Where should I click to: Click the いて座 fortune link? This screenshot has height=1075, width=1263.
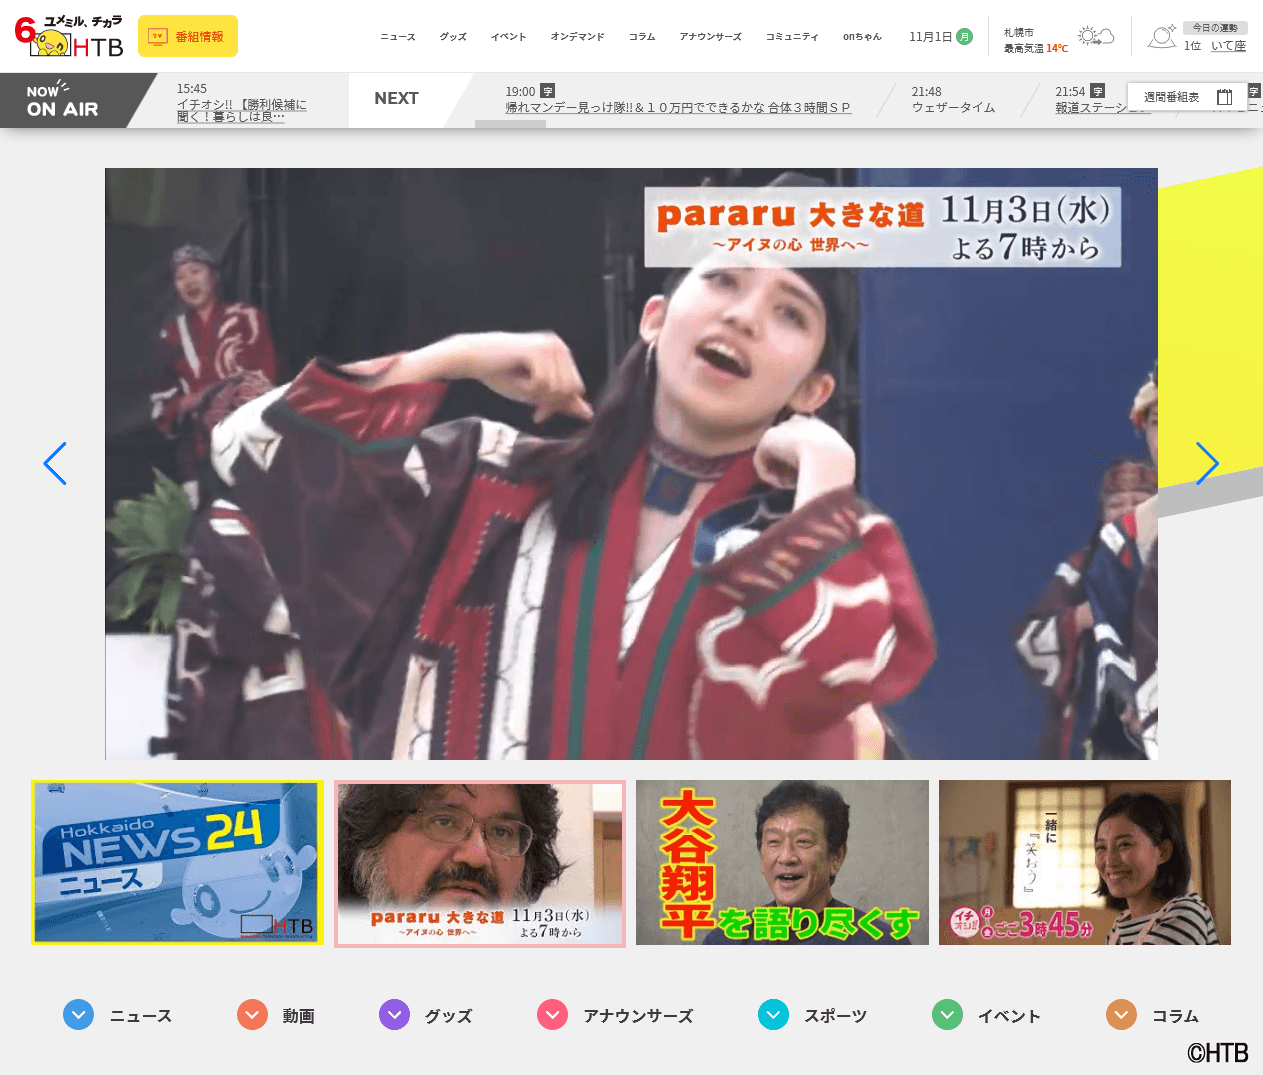(1229, 45)
